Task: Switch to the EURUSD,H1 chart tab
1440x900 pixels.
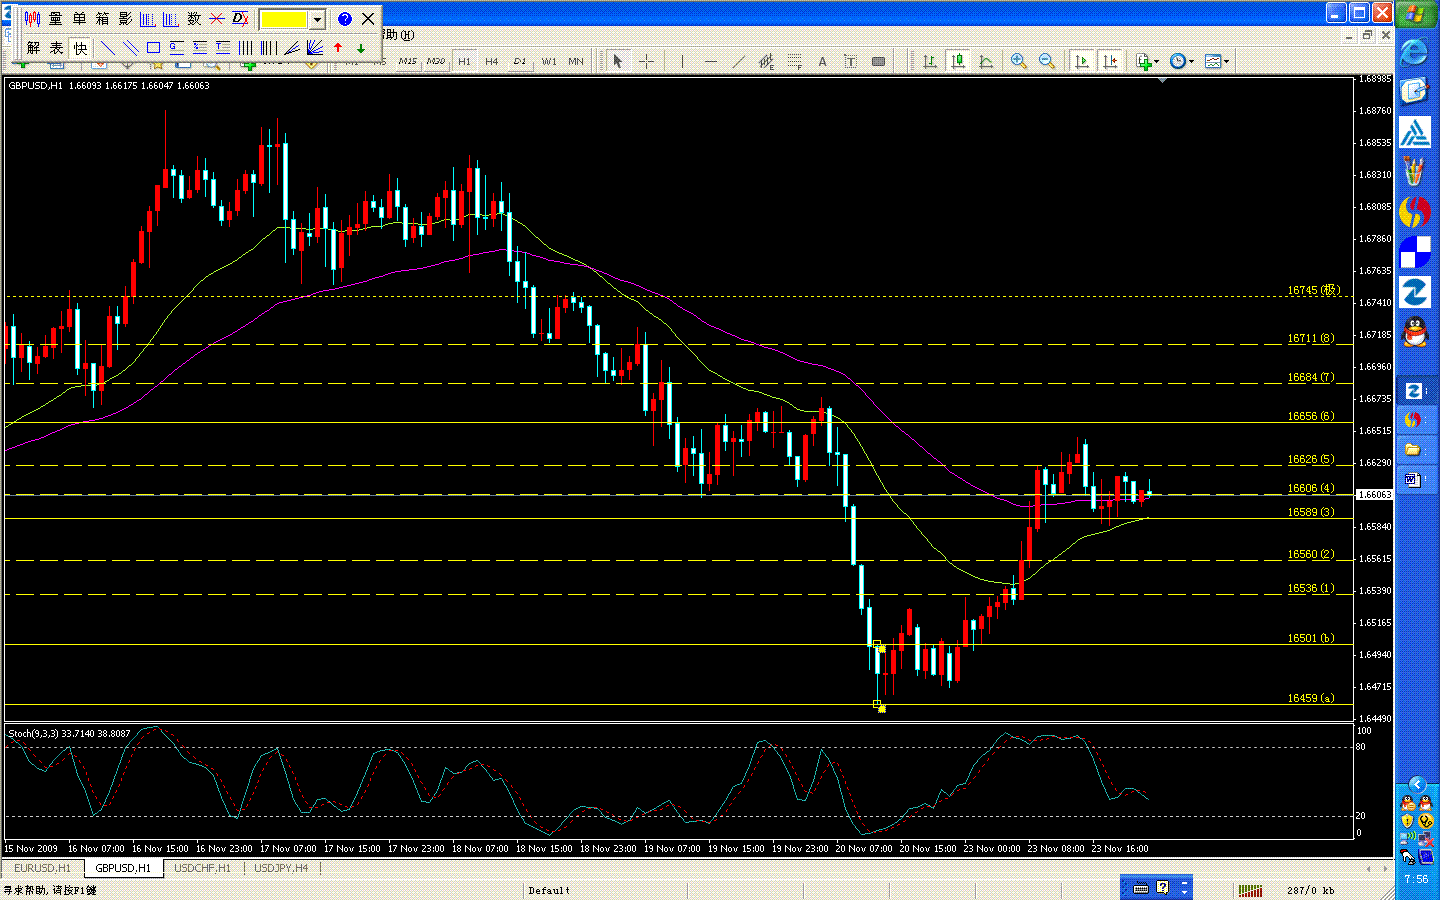Action: tap(42, 868)
